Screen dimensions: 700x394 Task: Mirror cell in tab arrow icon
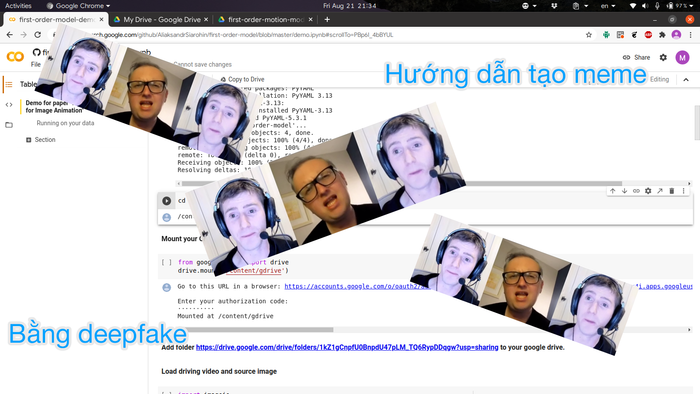660,191
